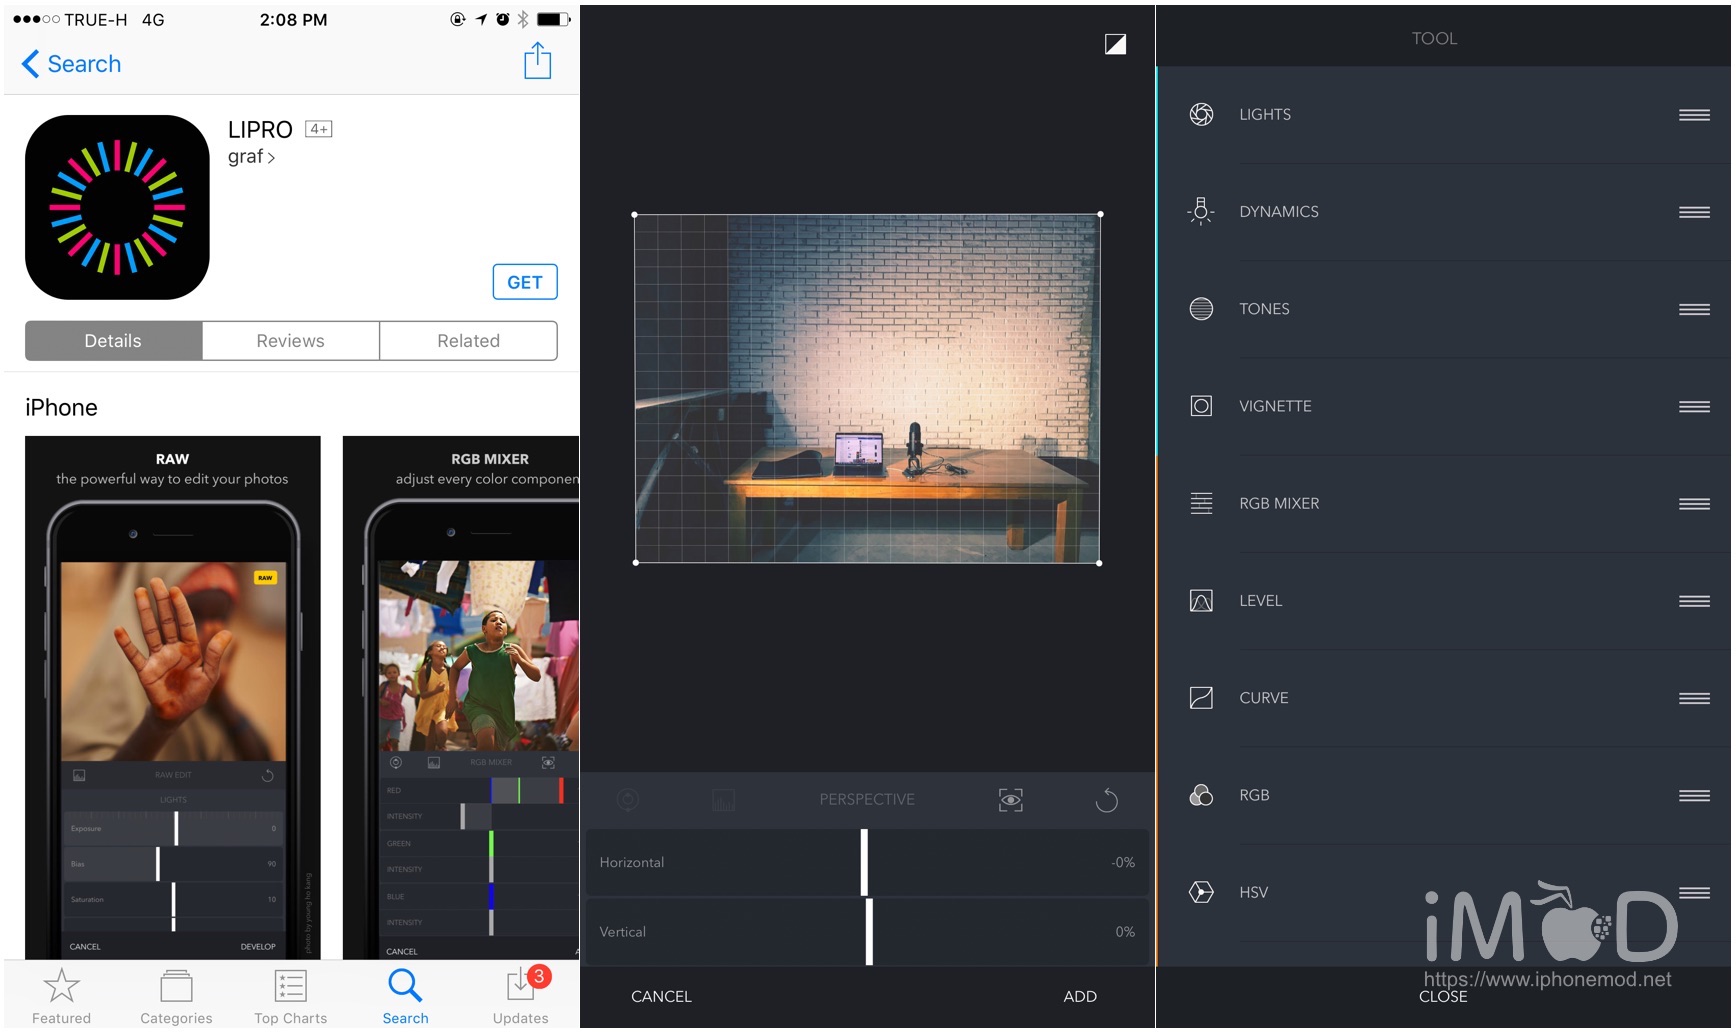Switch to the Reviews tab
Screen dimensions: 1736x1032
pyautogui.click(x=290, y=341)
